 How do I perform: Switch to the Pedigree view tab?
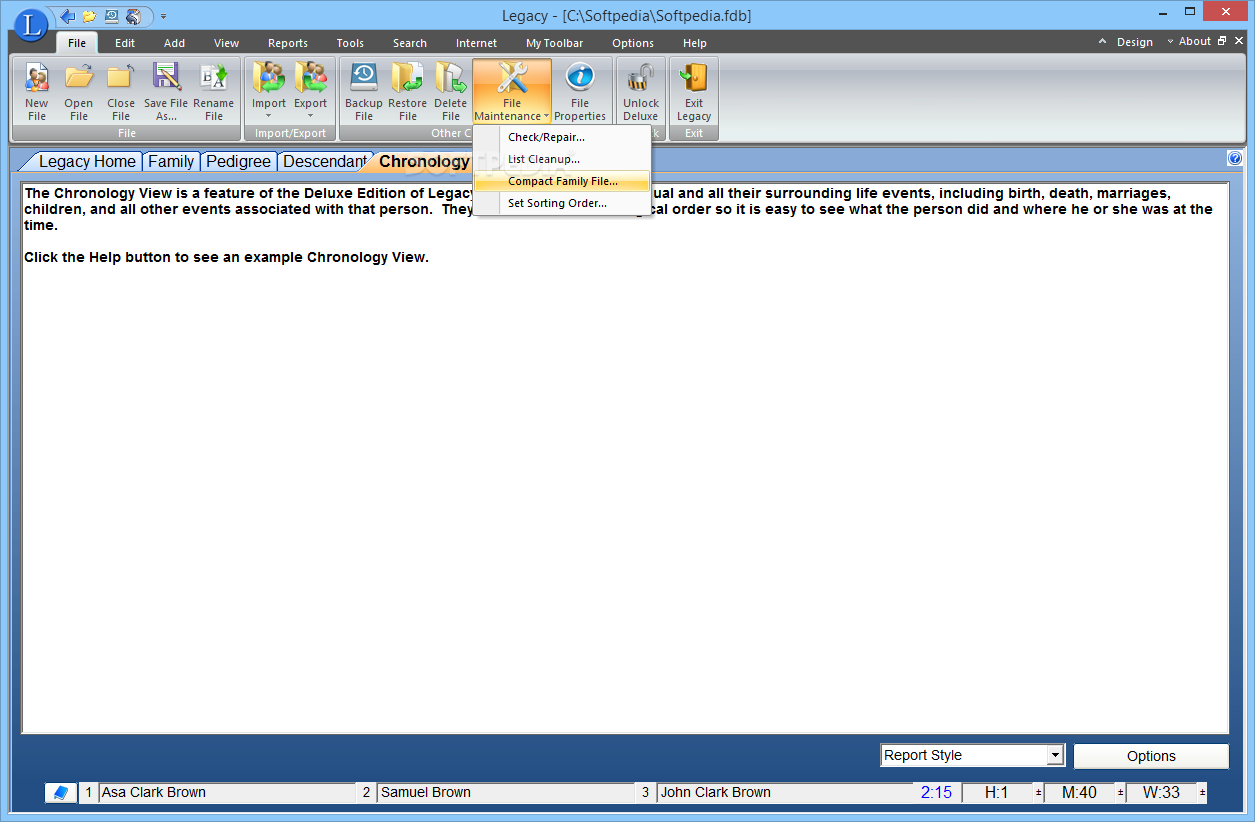click(x=238, y=161)
